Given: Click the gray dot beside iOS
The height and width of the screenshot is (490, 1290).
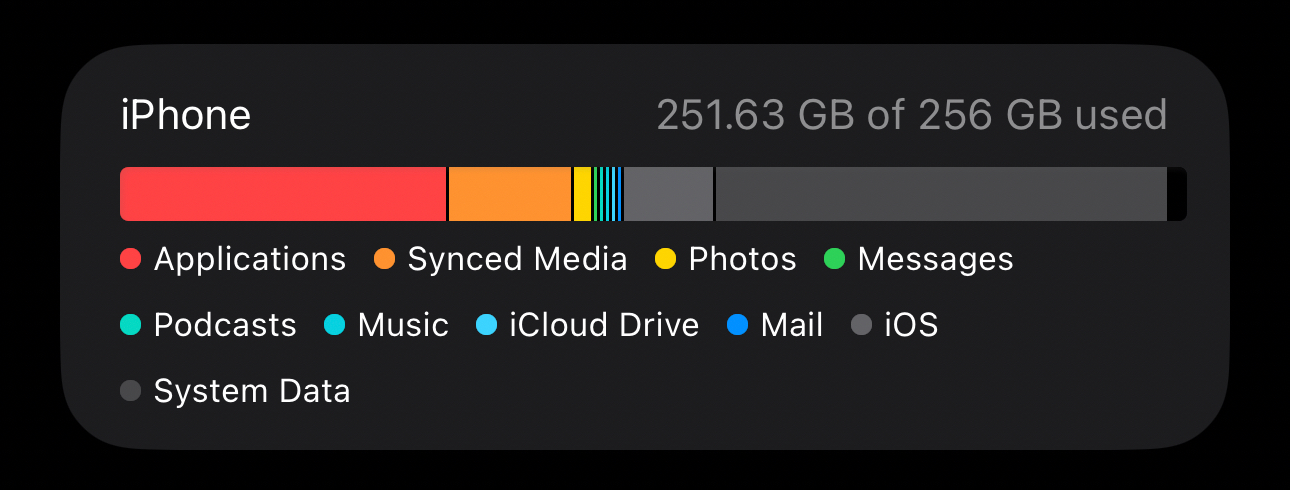Looking at the screenshot, I should [x=861, y=325].
